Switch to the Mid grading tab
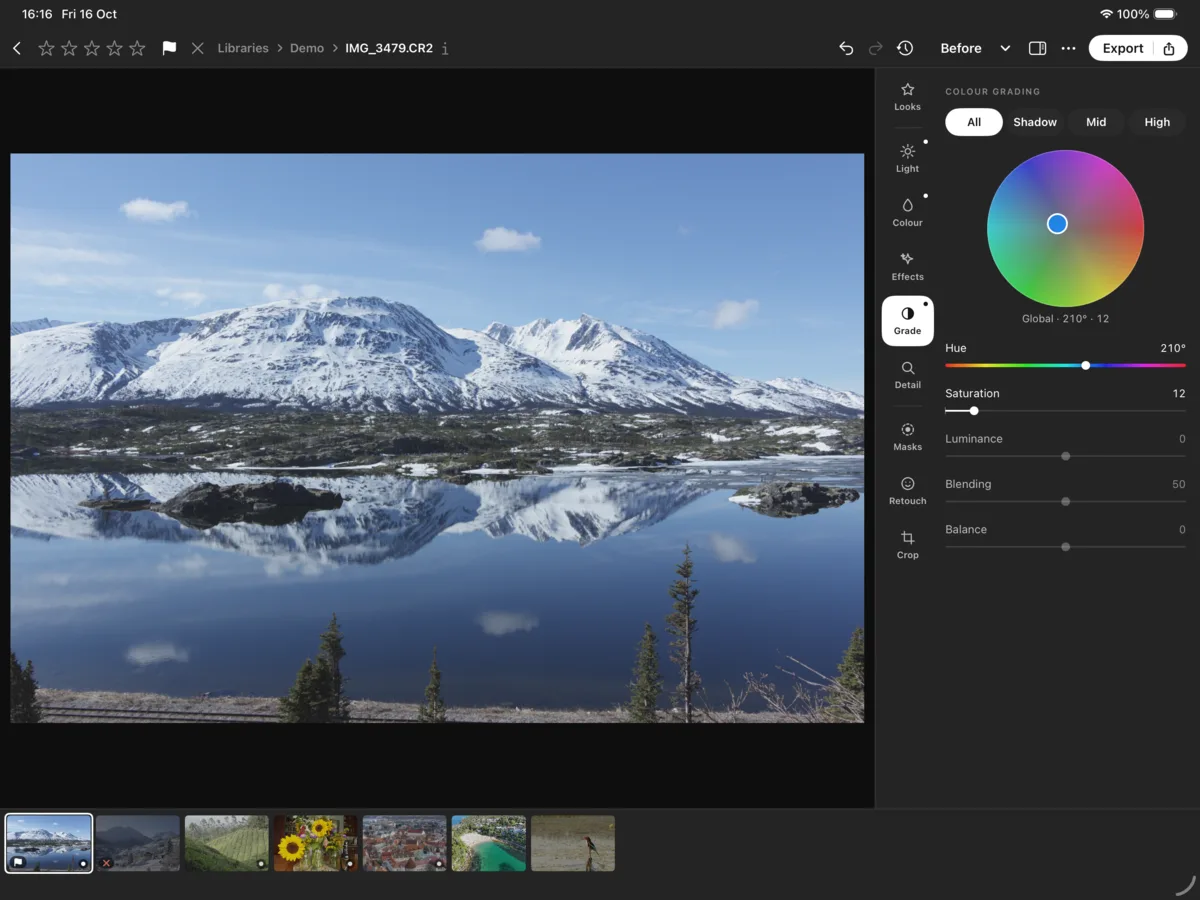The width and height of the screenshot is (1200, 900). (x=1096, y=122)
